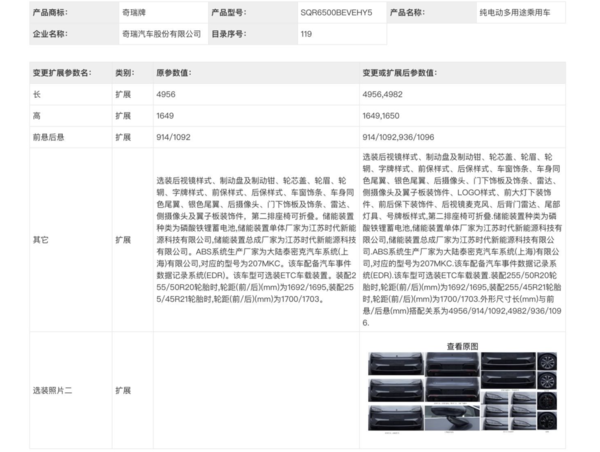Image resolution: width=600 pixels, height=452 pixels.
Task: Click the 目录序号 label
Action: click(229, 34)
